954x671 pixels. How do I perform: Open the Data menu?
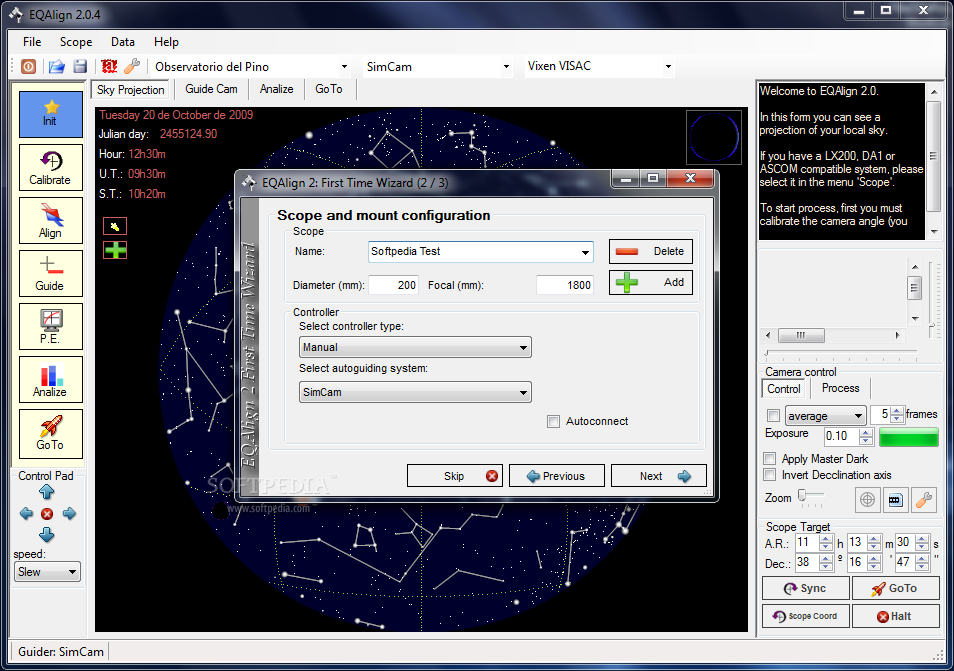click(x=123, y=42)
